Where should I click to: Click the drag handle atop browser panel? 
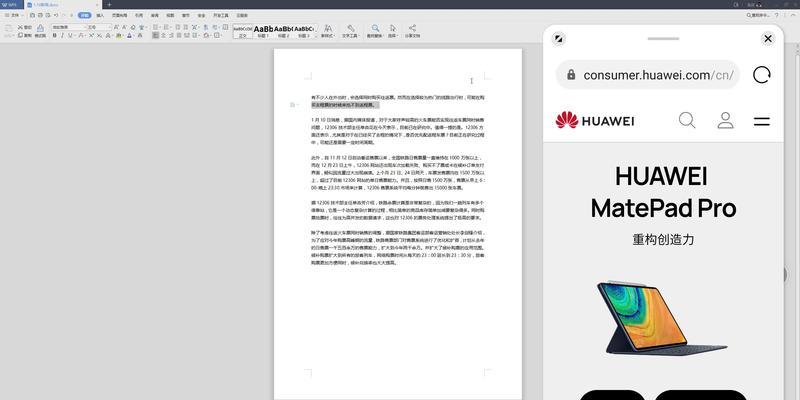tap(663, 39)
